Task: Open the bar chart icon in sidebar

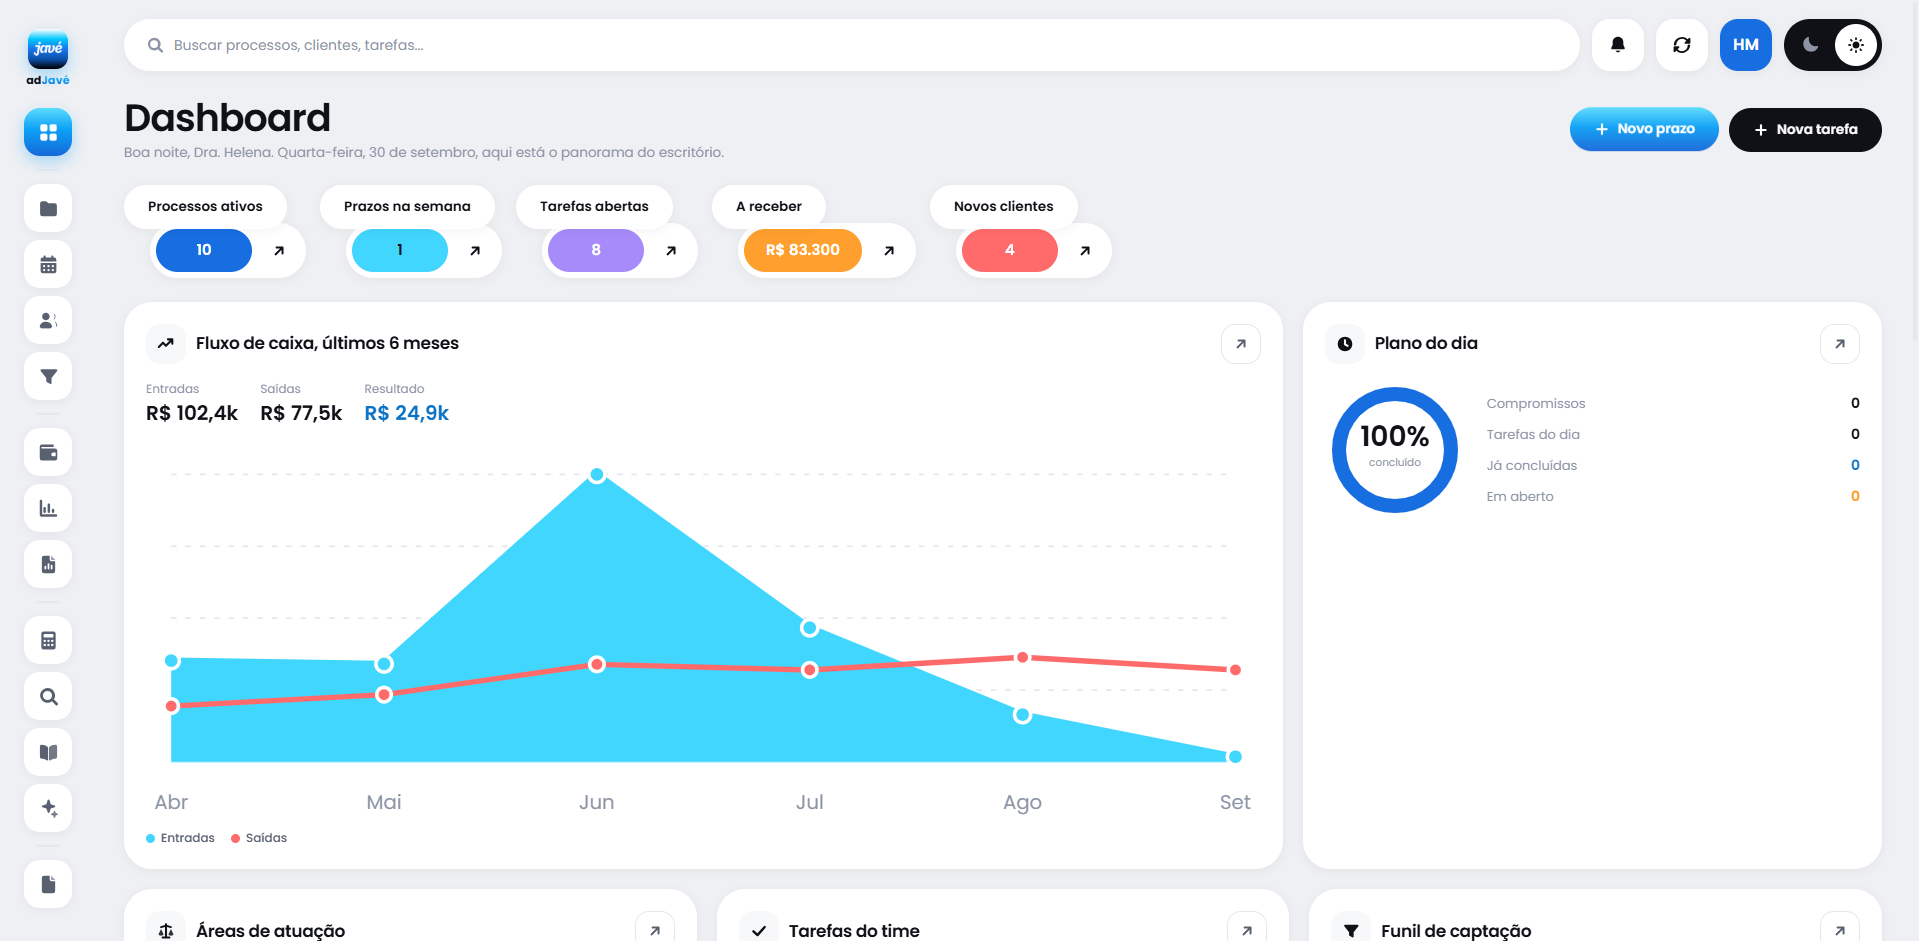Action: pyautogui.click(x=48, y=508)
